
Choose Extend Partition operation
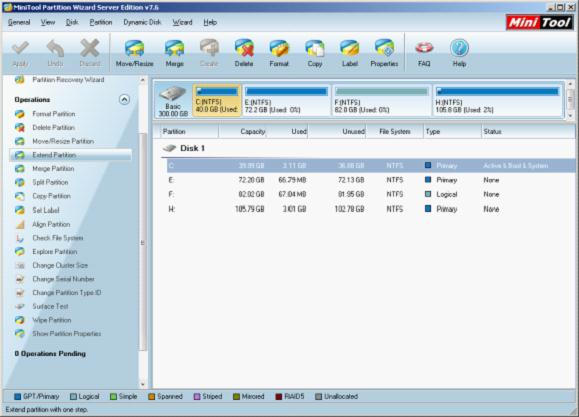pyautogui.click(x=71, y=155)
